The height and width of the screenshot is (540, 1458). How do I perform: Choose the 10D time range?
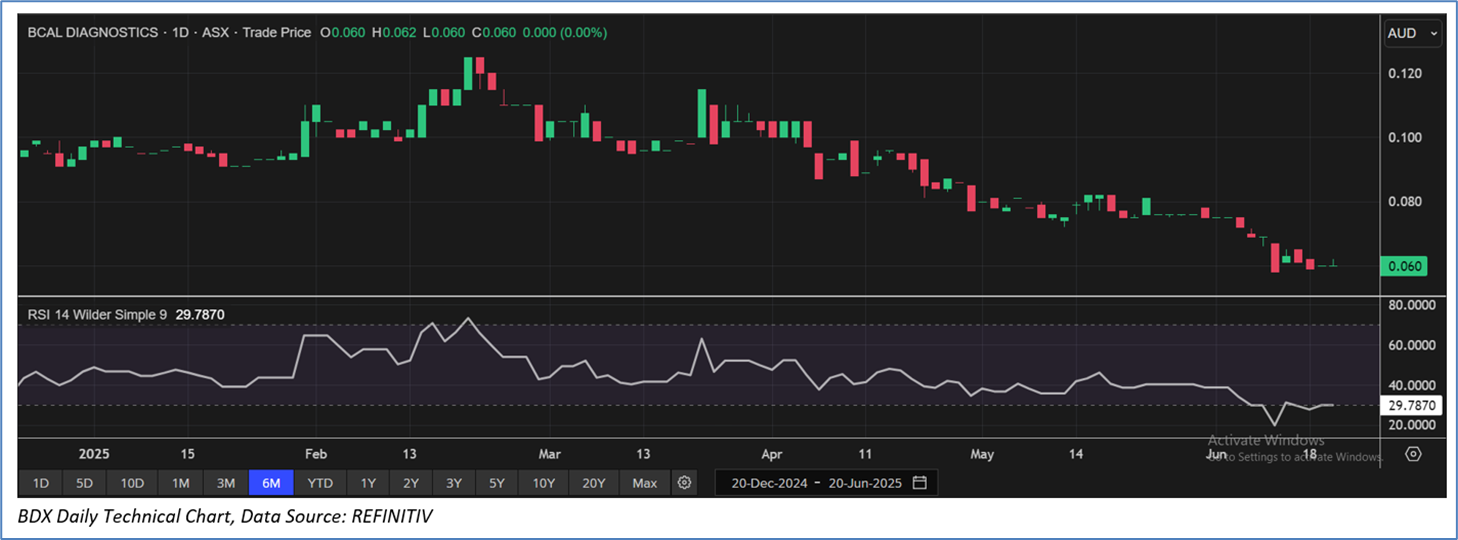(x=132, y=483)
